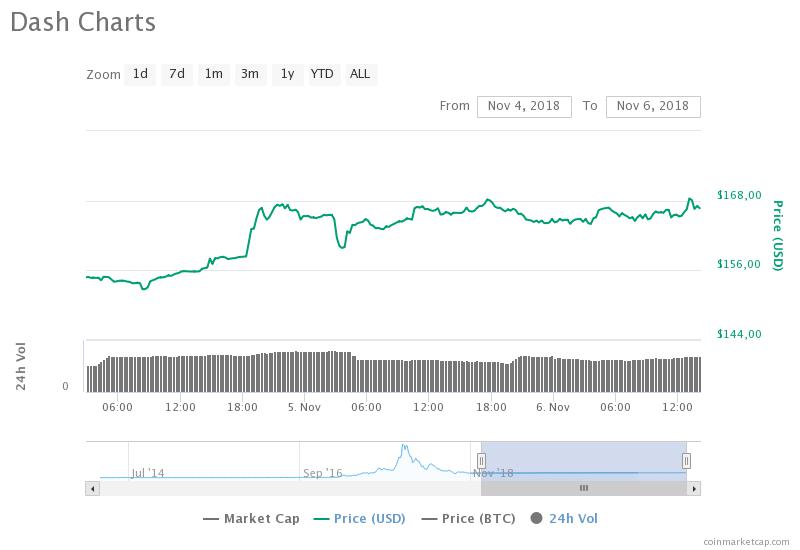The image size is (800, 550).
Task: Set zoom to 1d
Action: [140, 74]
